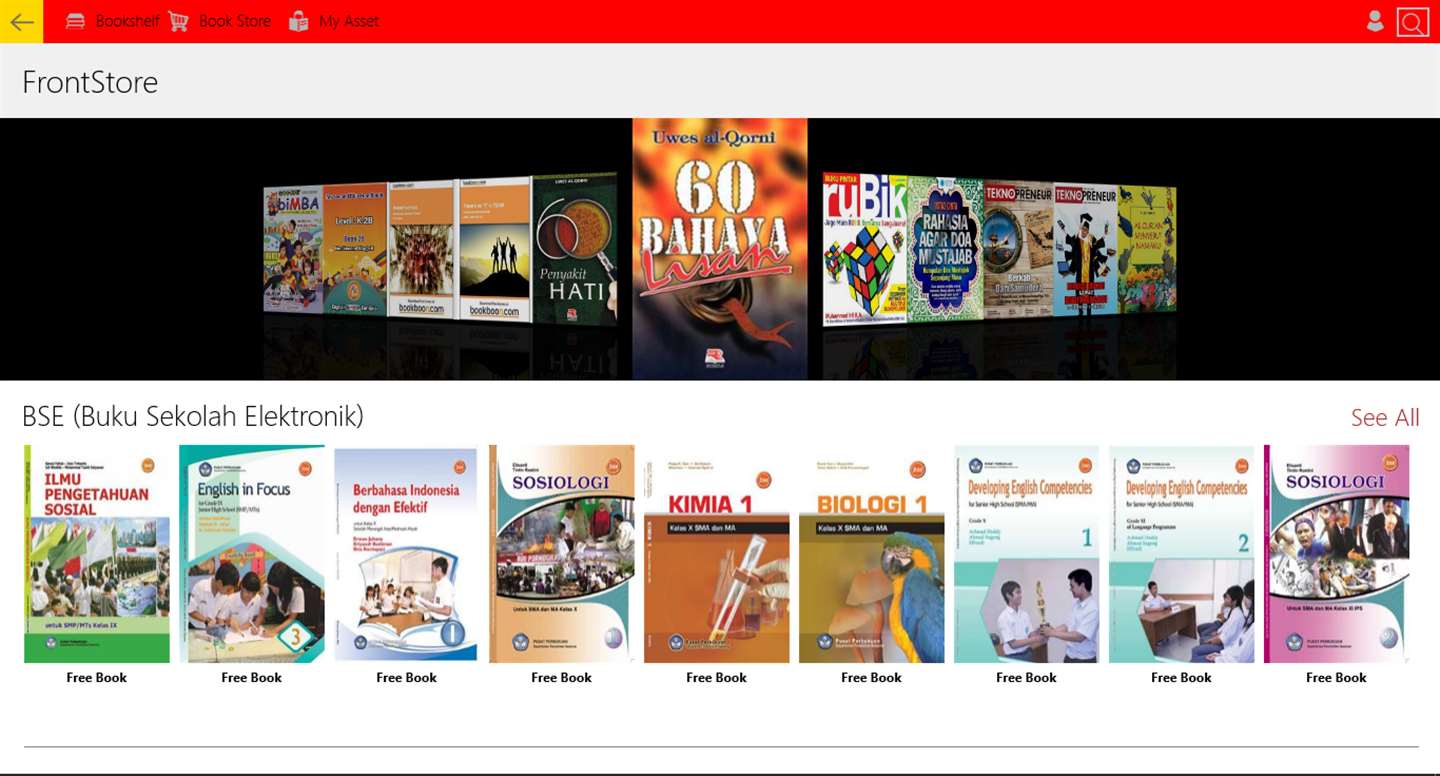The height and width of the screenshot is (776, 1440).
Task: Click Free Book under Ilmu Pengetahuan Sosial
Action: [x=97, y=677]
